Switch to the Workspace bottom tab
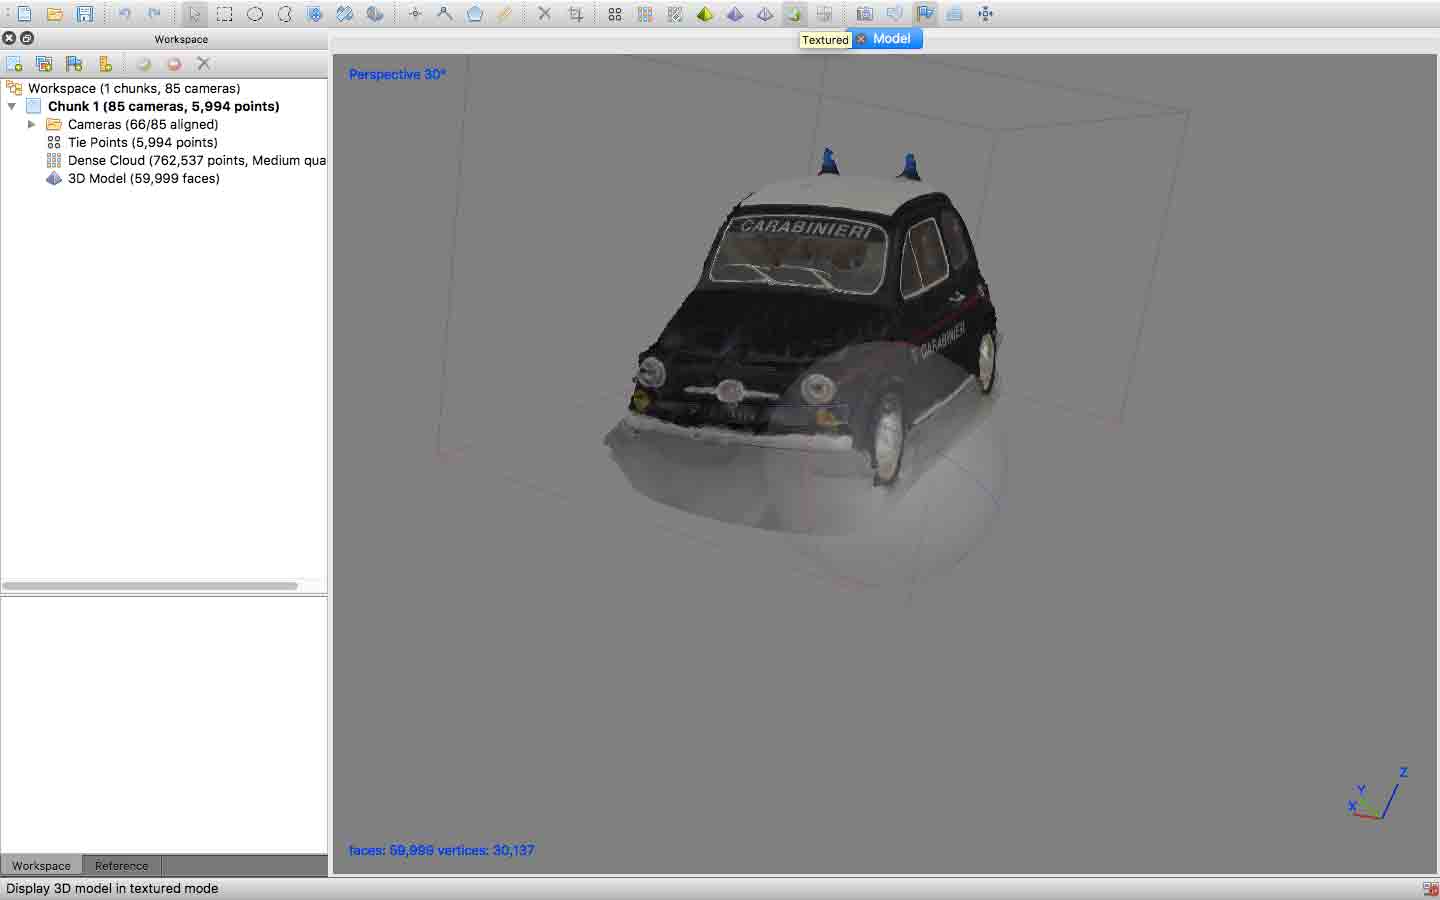 (41, 866)
